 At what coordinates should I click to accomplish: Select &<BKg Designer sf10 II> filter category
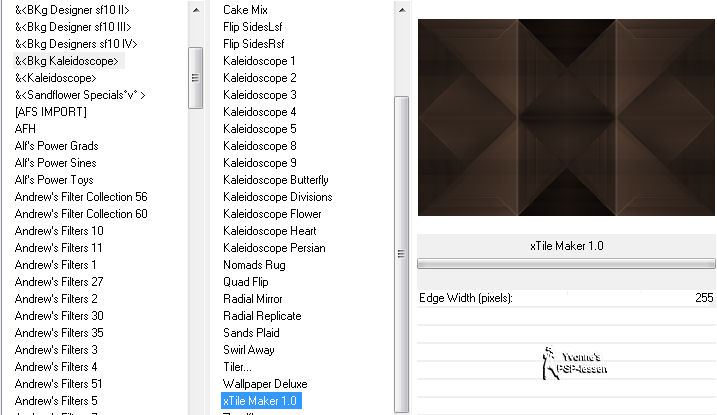click(x=72, y=10)
